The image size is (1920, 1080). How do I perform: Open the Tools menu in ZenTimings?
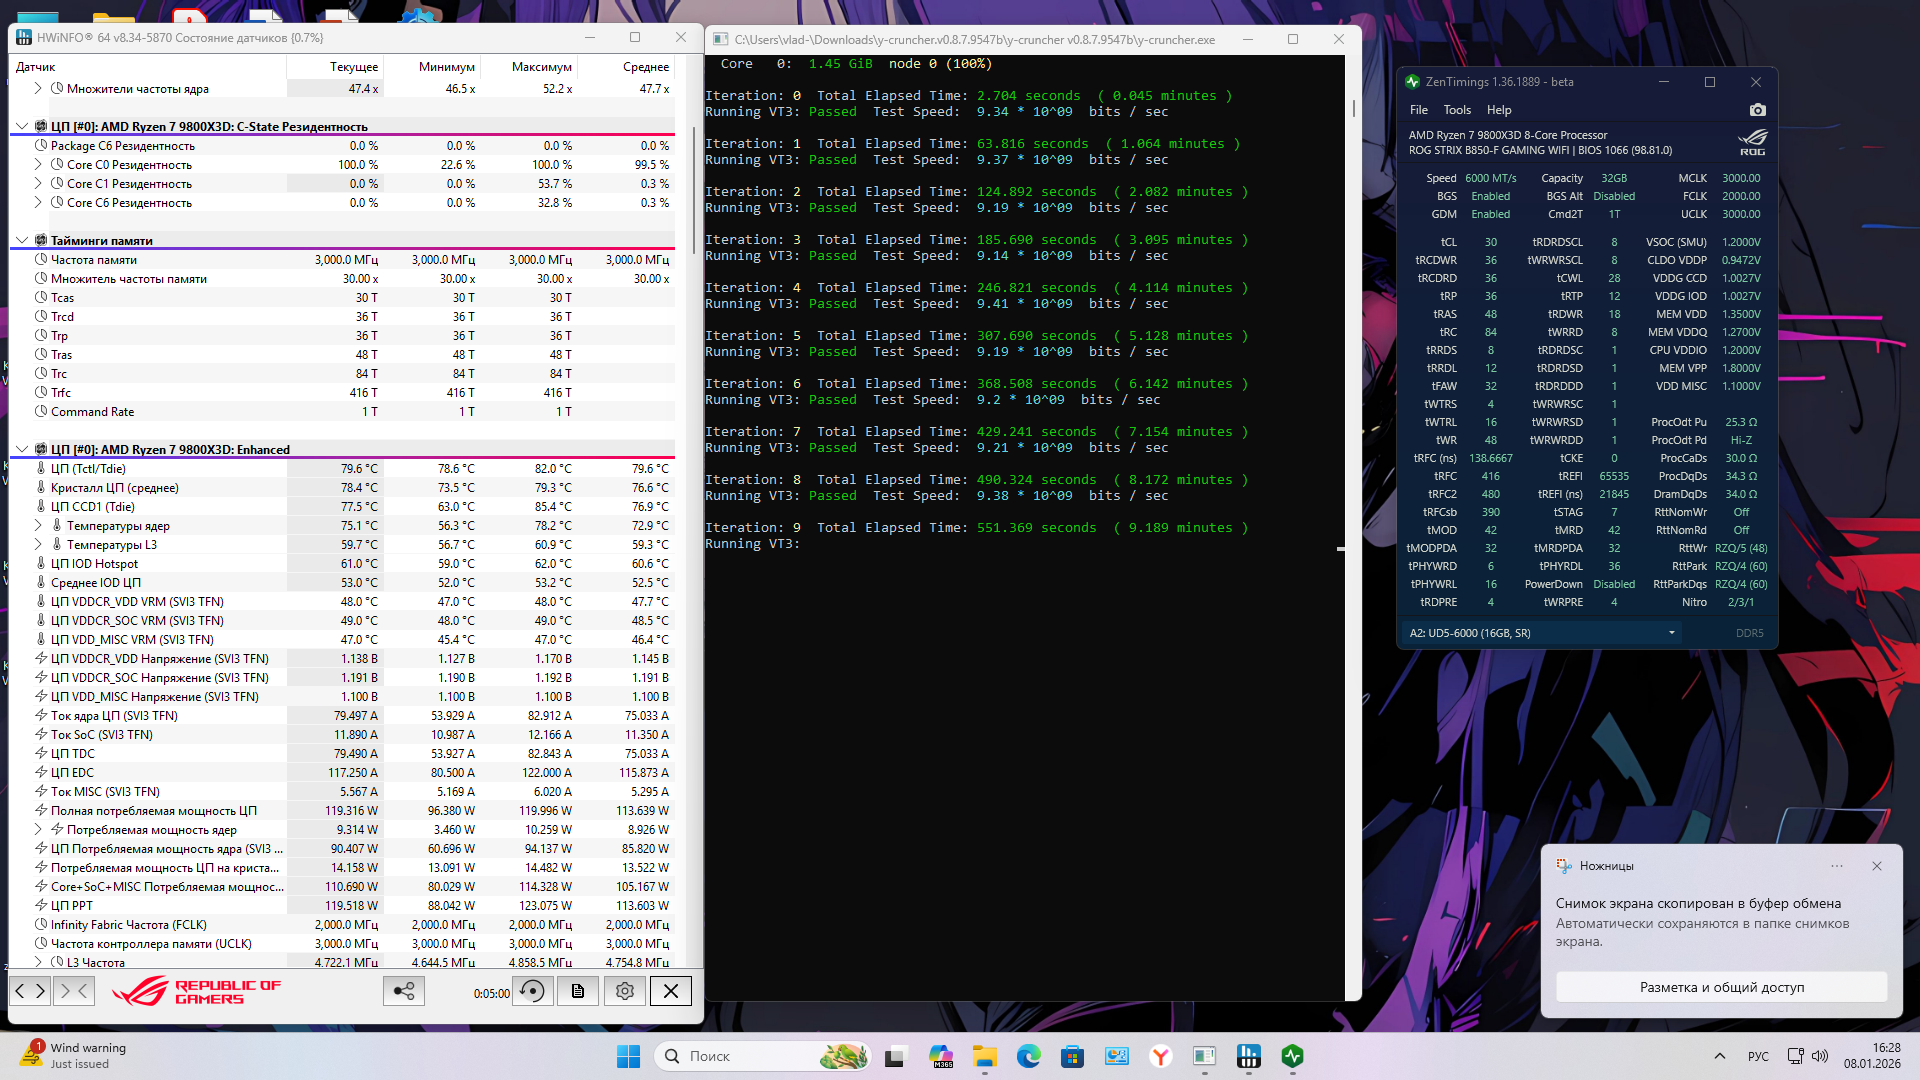(x=1456, y=110)
